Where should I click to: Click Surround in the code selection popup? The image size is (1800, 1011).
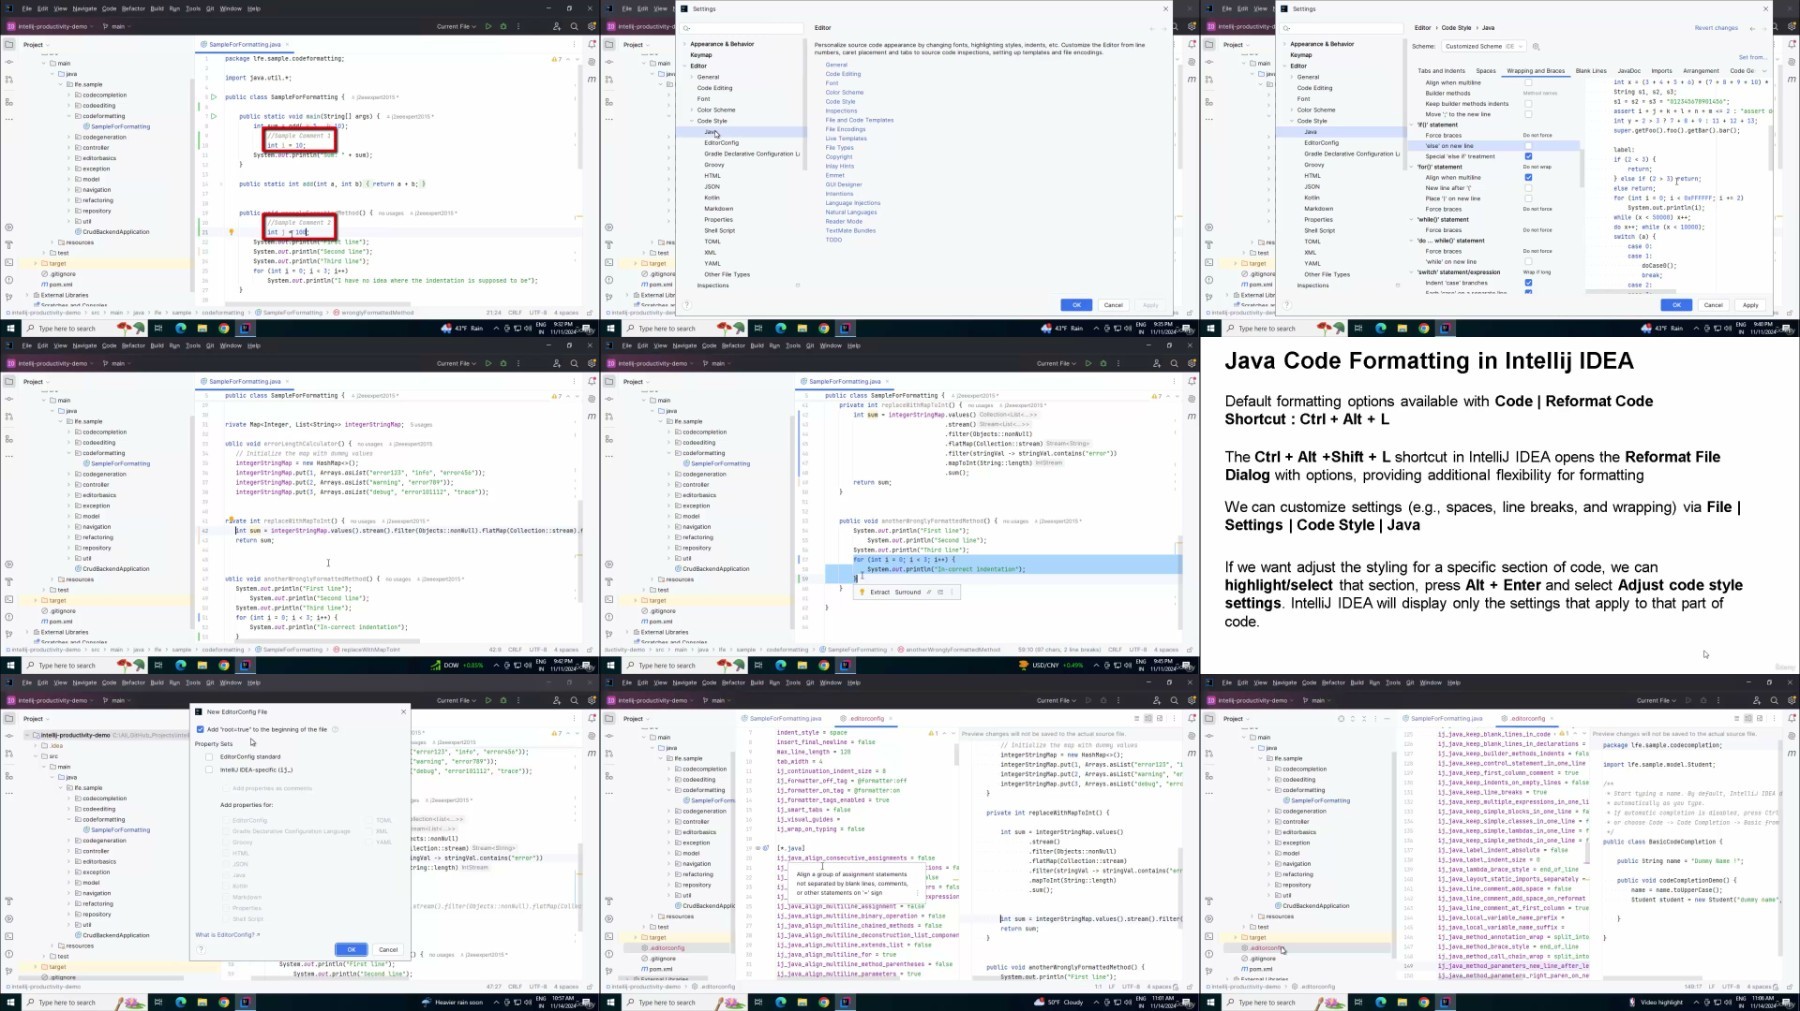coord(907,592)
